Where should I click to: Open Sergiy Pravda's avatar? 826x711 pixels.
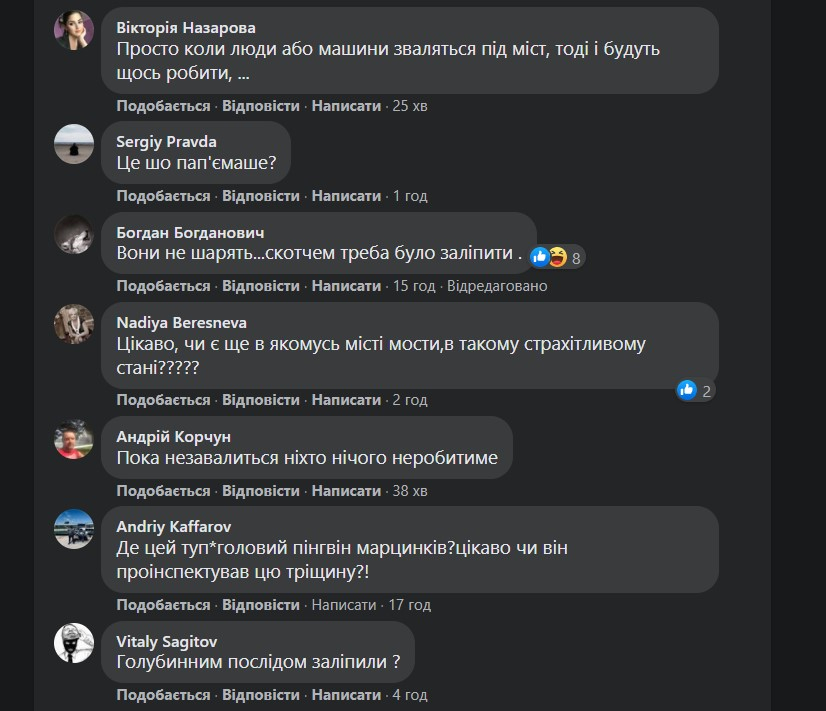[74, 144]
